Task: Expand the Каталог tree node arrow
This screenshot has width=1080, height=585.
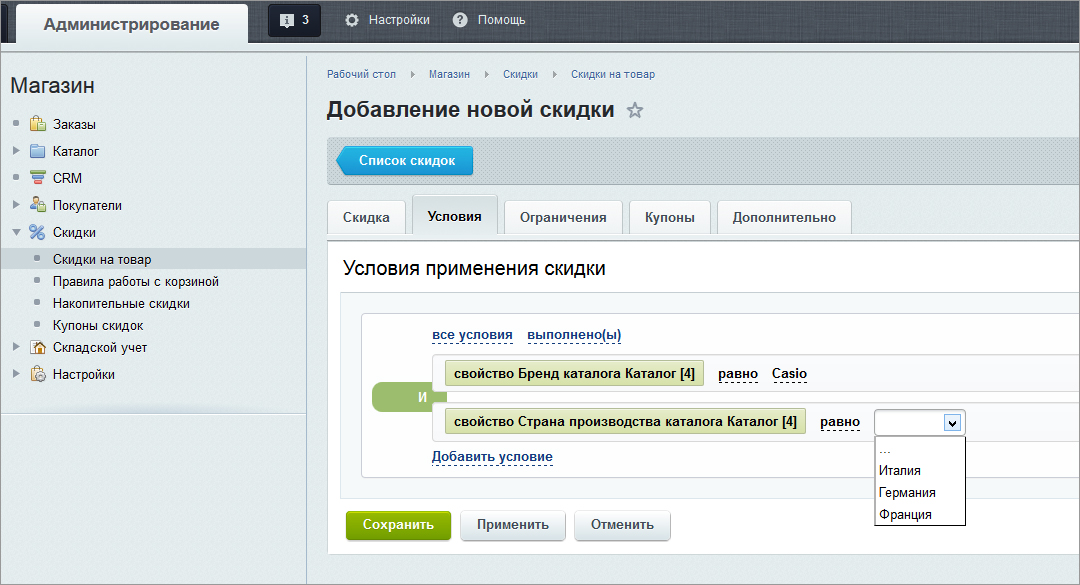Action: click(x=17, y=150)
